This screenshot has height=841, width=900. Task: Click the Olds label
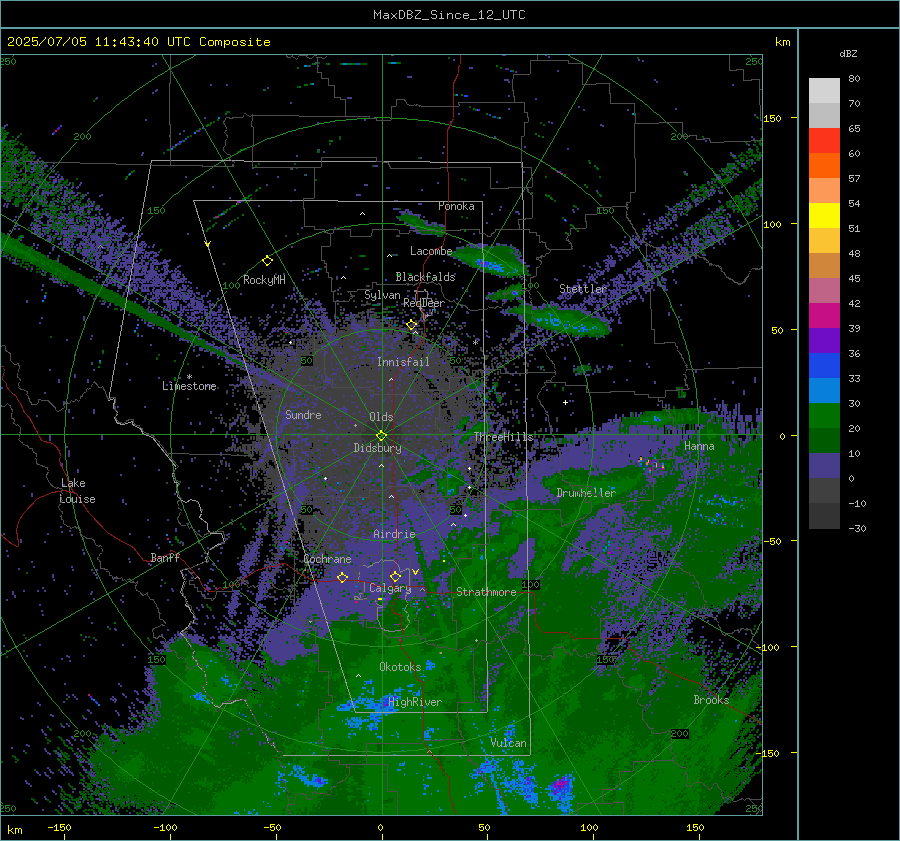click(x=381, y=417)
